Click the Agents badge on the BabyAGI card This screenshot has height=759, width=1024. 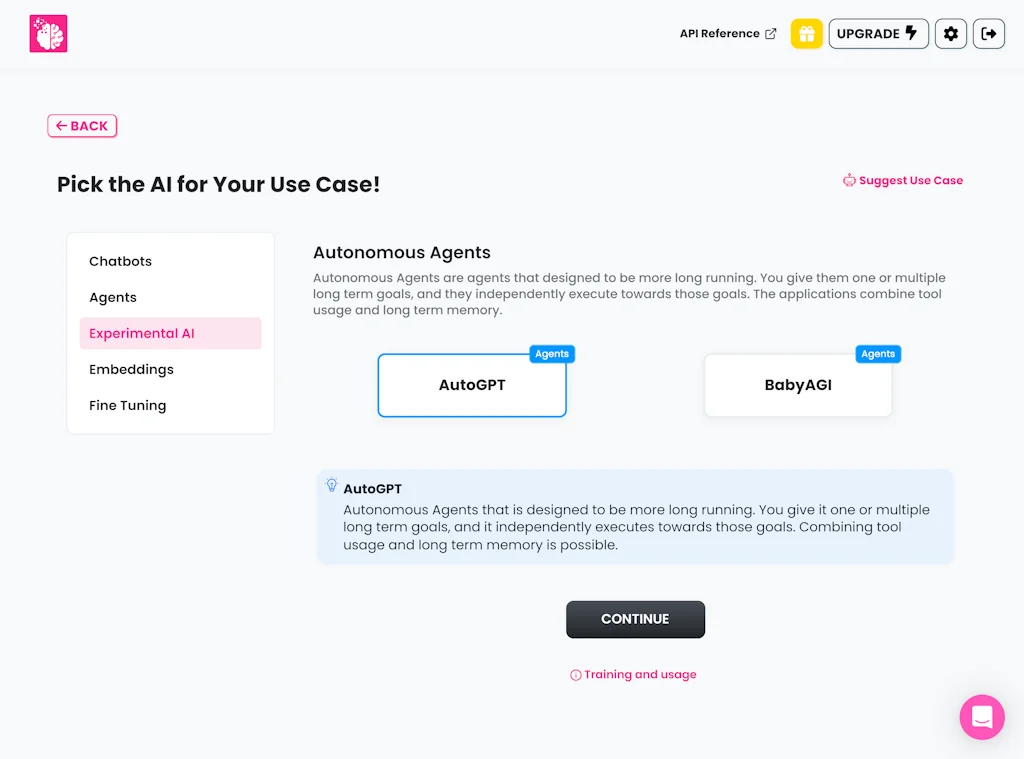(x=878, y=353)
